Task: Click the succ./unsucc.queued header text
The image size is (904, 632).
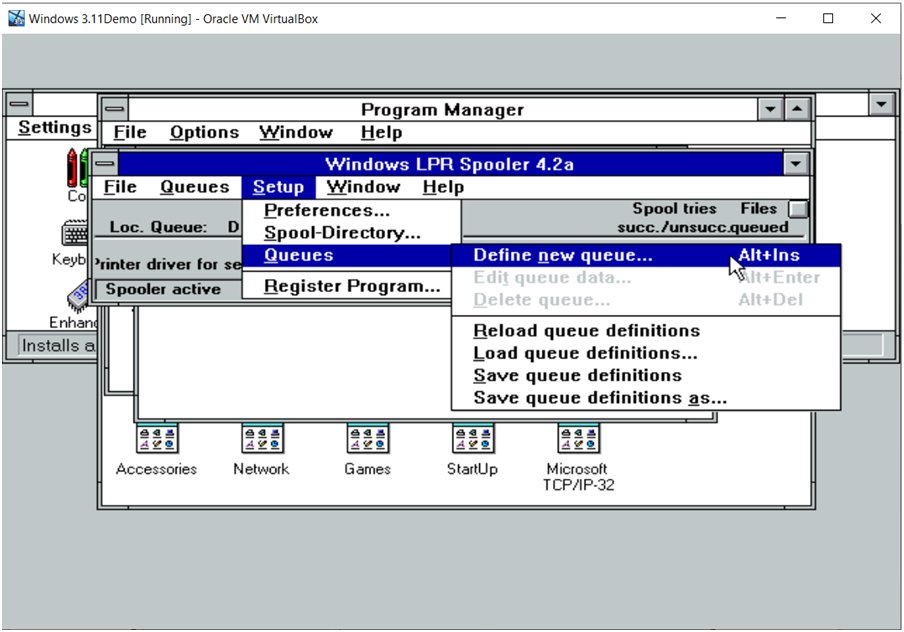Action: (x=703, y=227)
